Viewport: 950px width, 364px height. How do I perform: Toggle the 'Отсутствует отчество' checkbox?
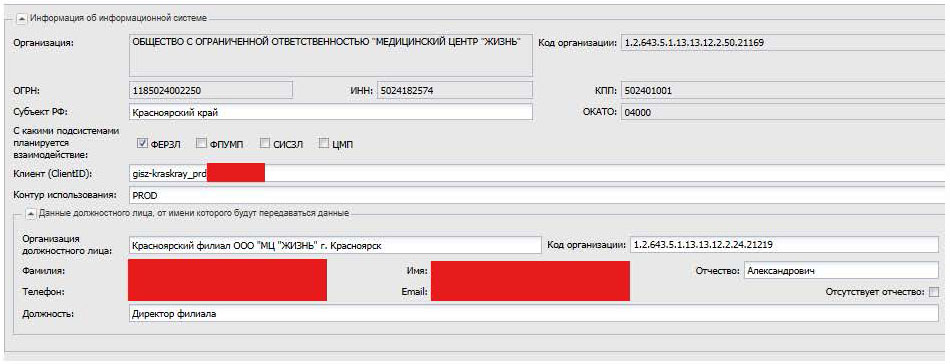(934, 293)
